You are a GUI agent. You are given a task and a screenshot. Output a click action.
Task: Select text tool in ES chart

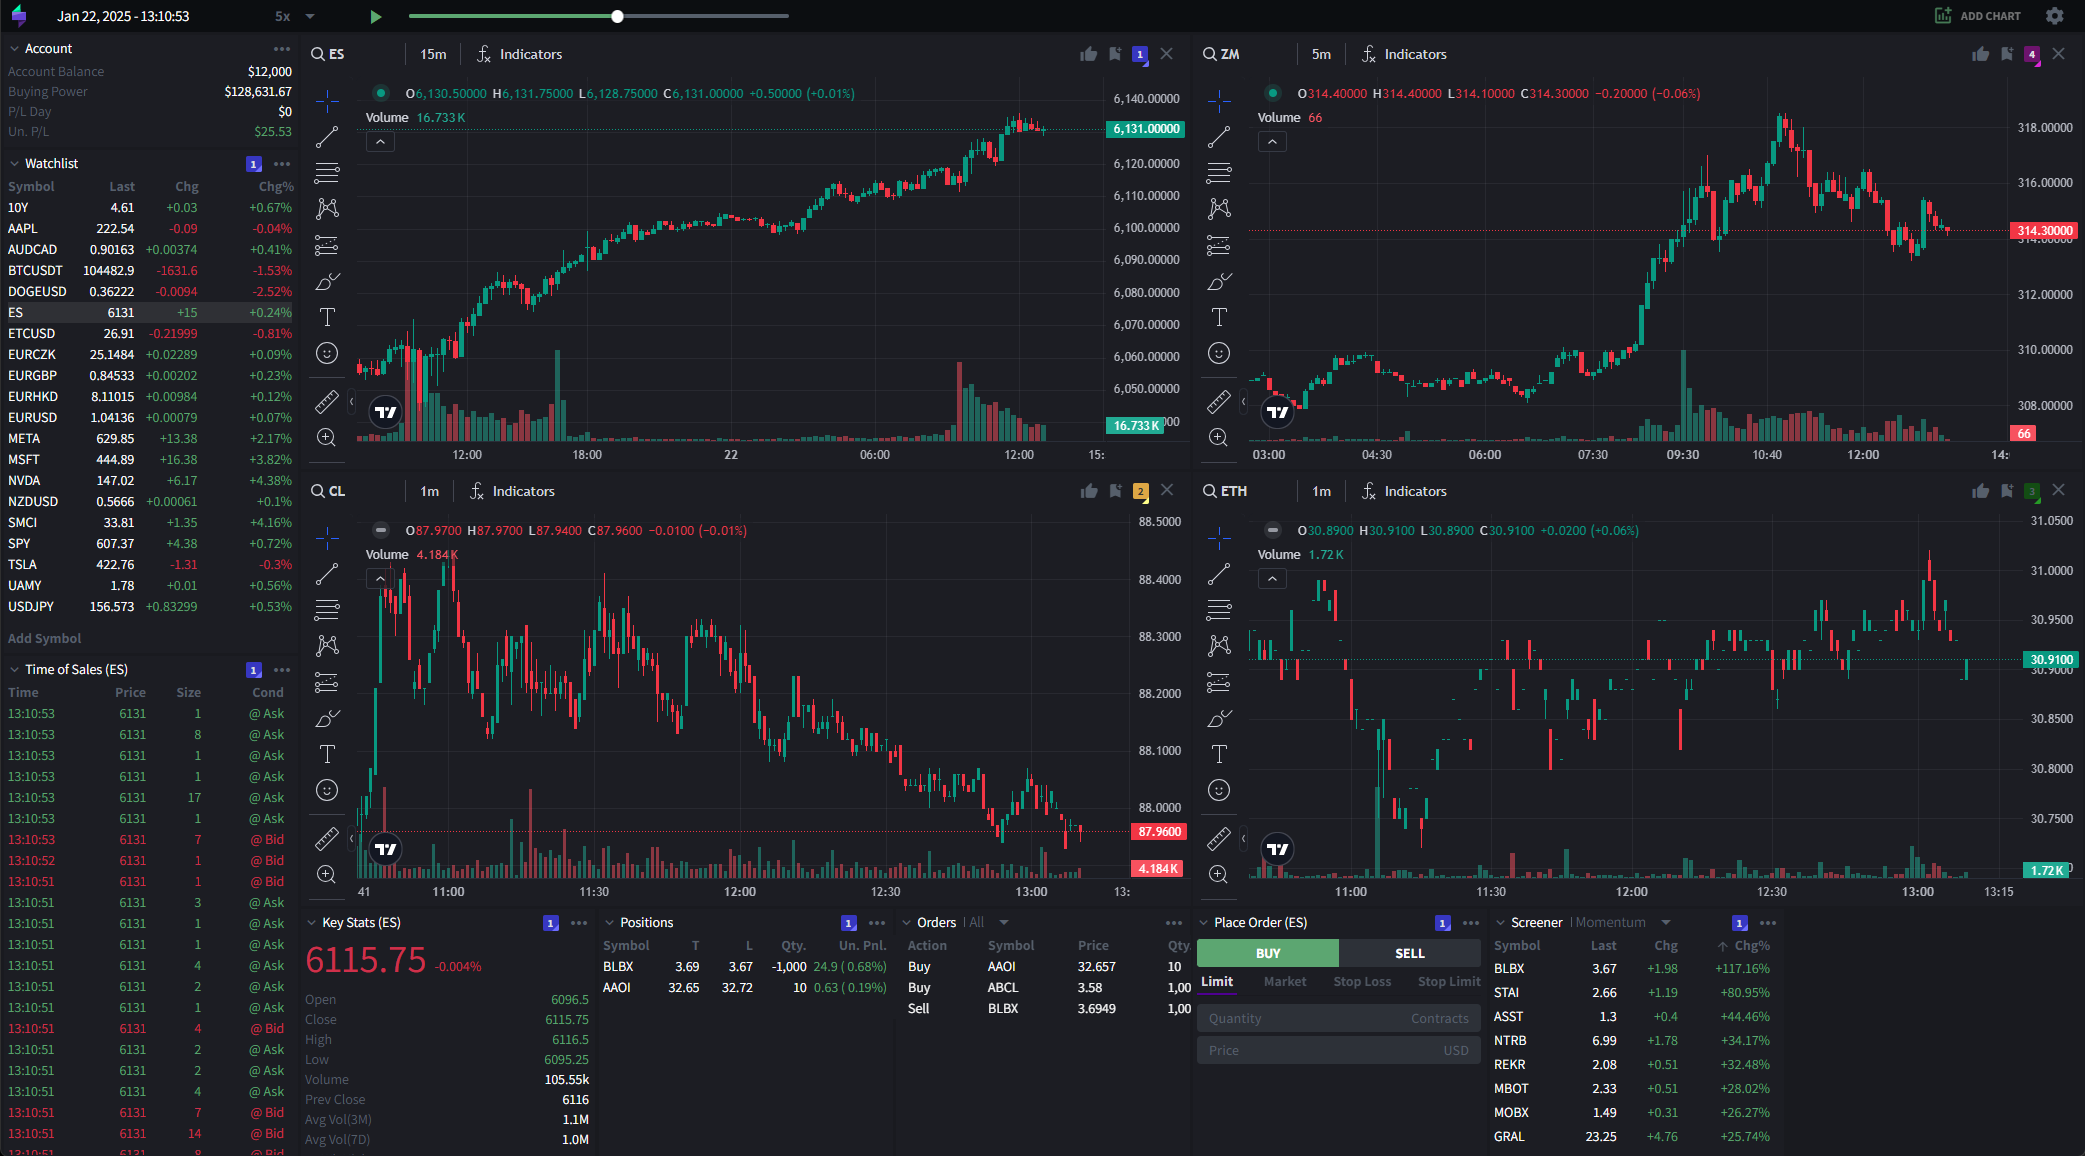[x=327, y=317]
